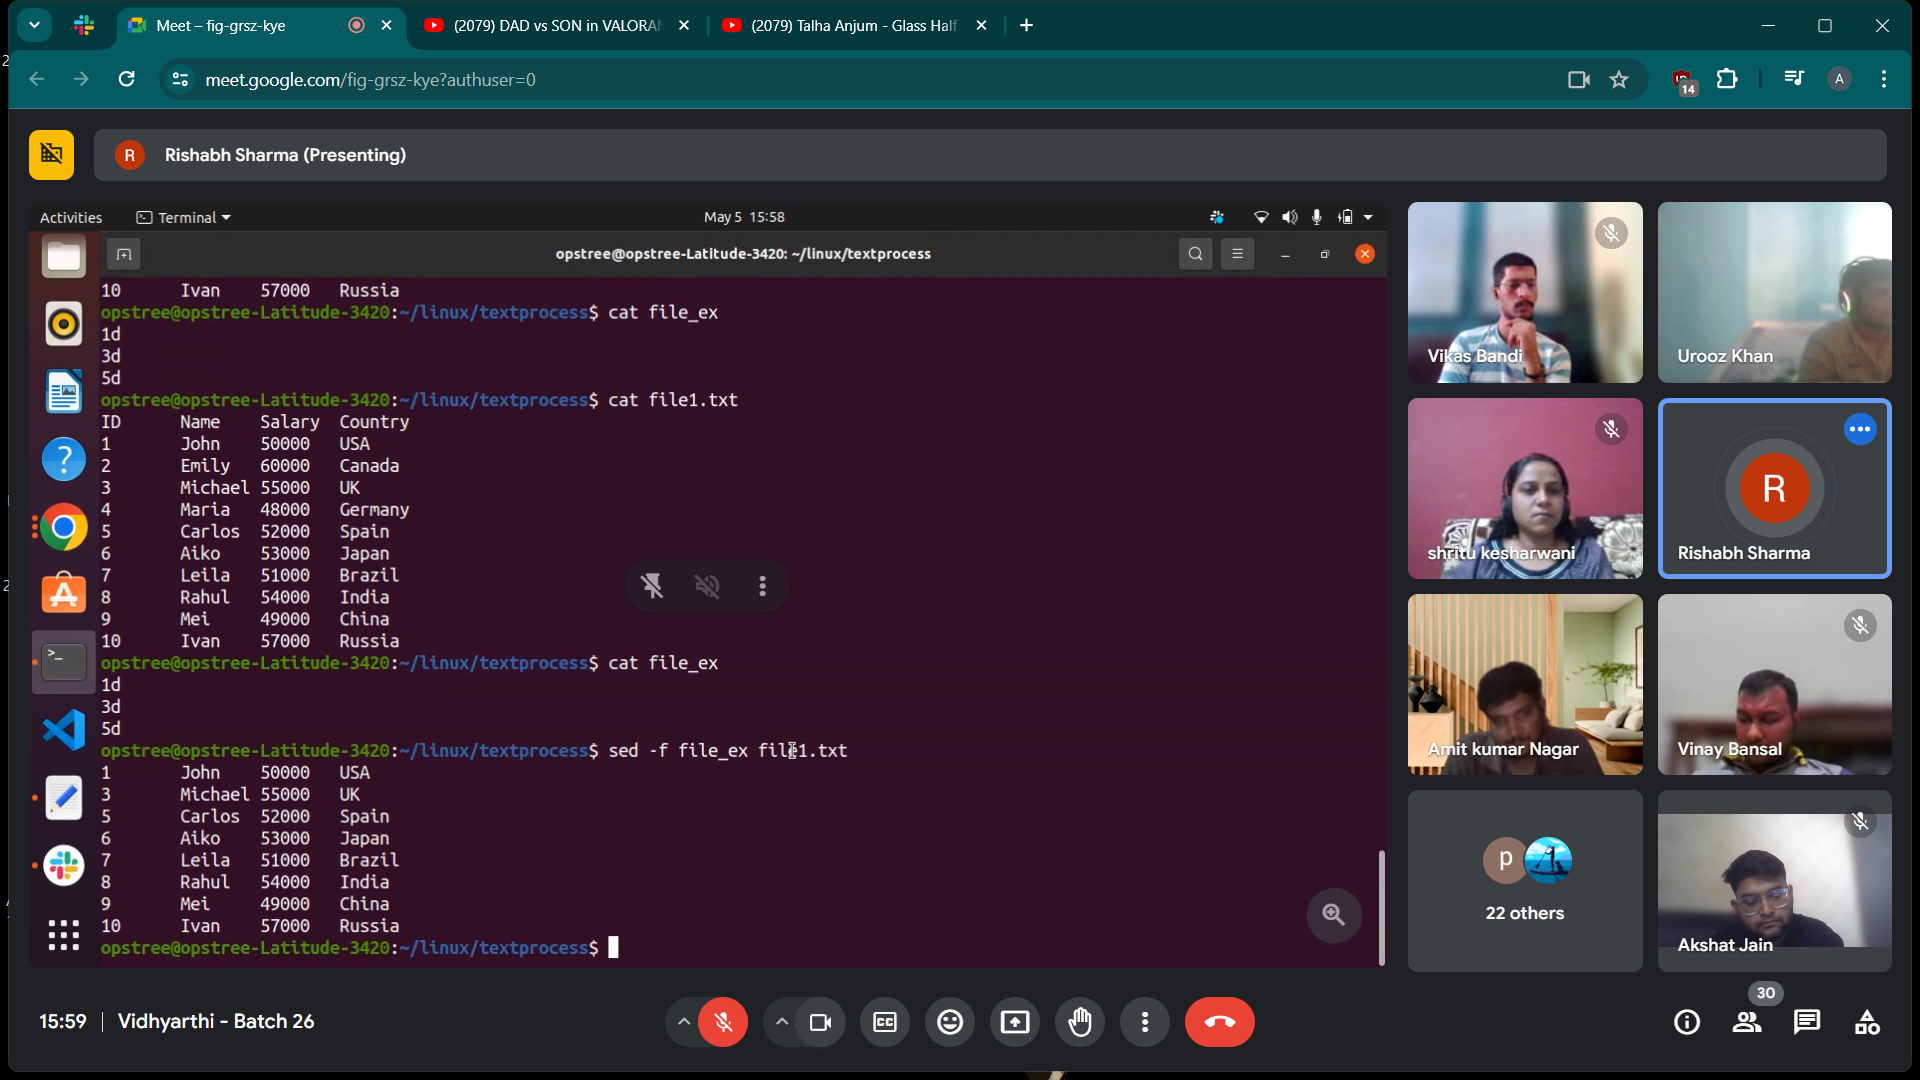
Task: Open more options three-dot menu in toolbar
Action: [x=1145, y=1022]
